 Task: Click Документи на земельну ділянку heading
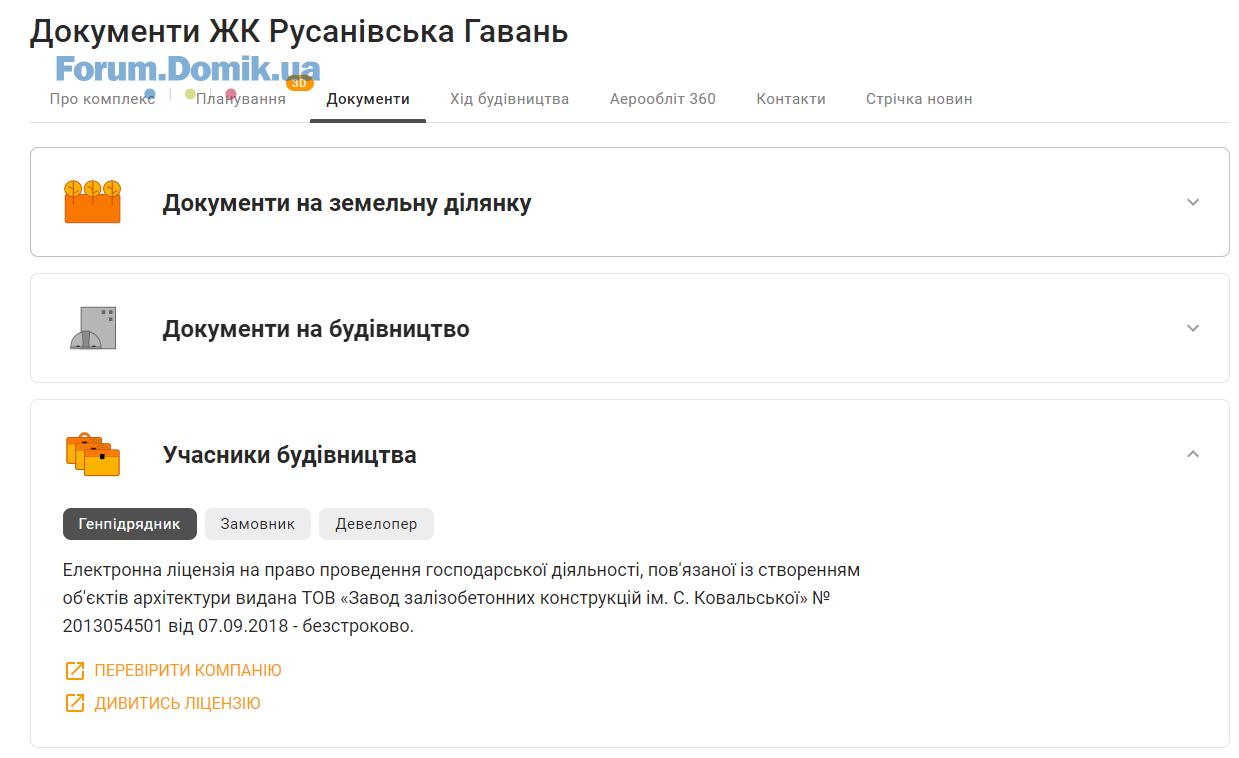coord(347,203)
